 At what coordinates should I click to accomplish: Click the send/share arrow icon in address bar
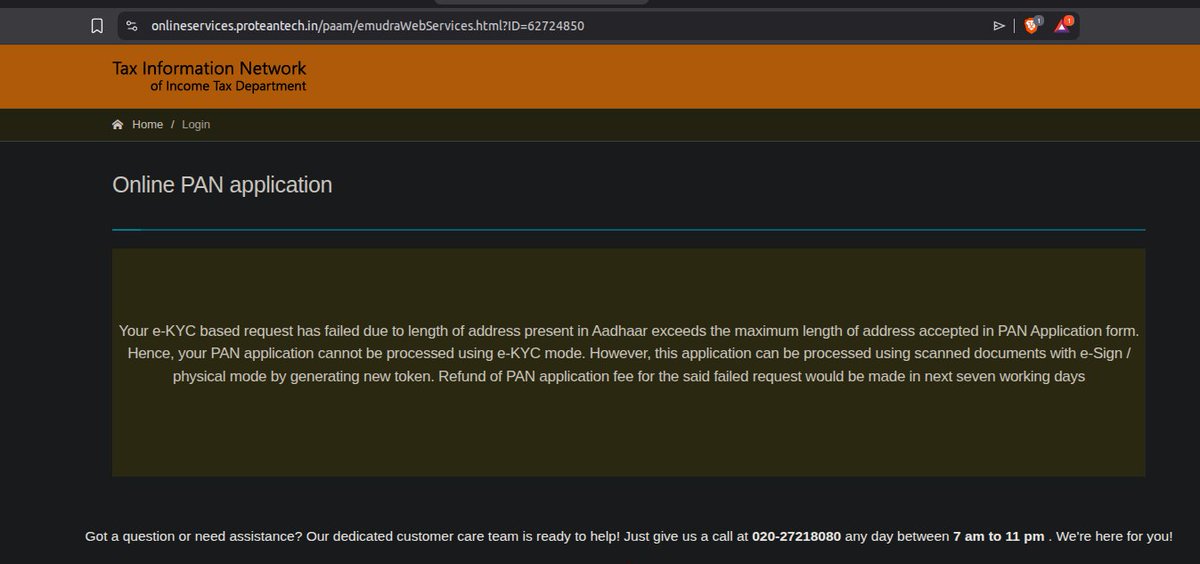[999, 26]
